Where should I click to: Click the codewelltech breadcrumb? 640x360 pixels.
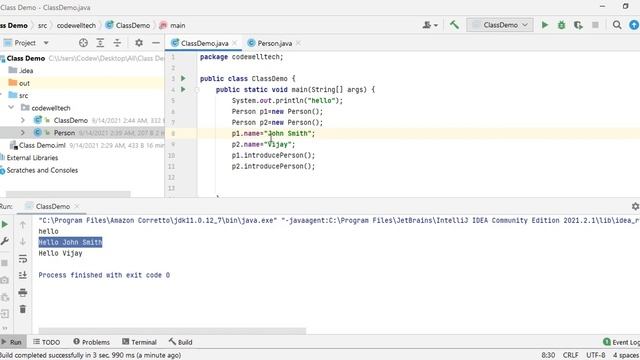click(76, 25)
